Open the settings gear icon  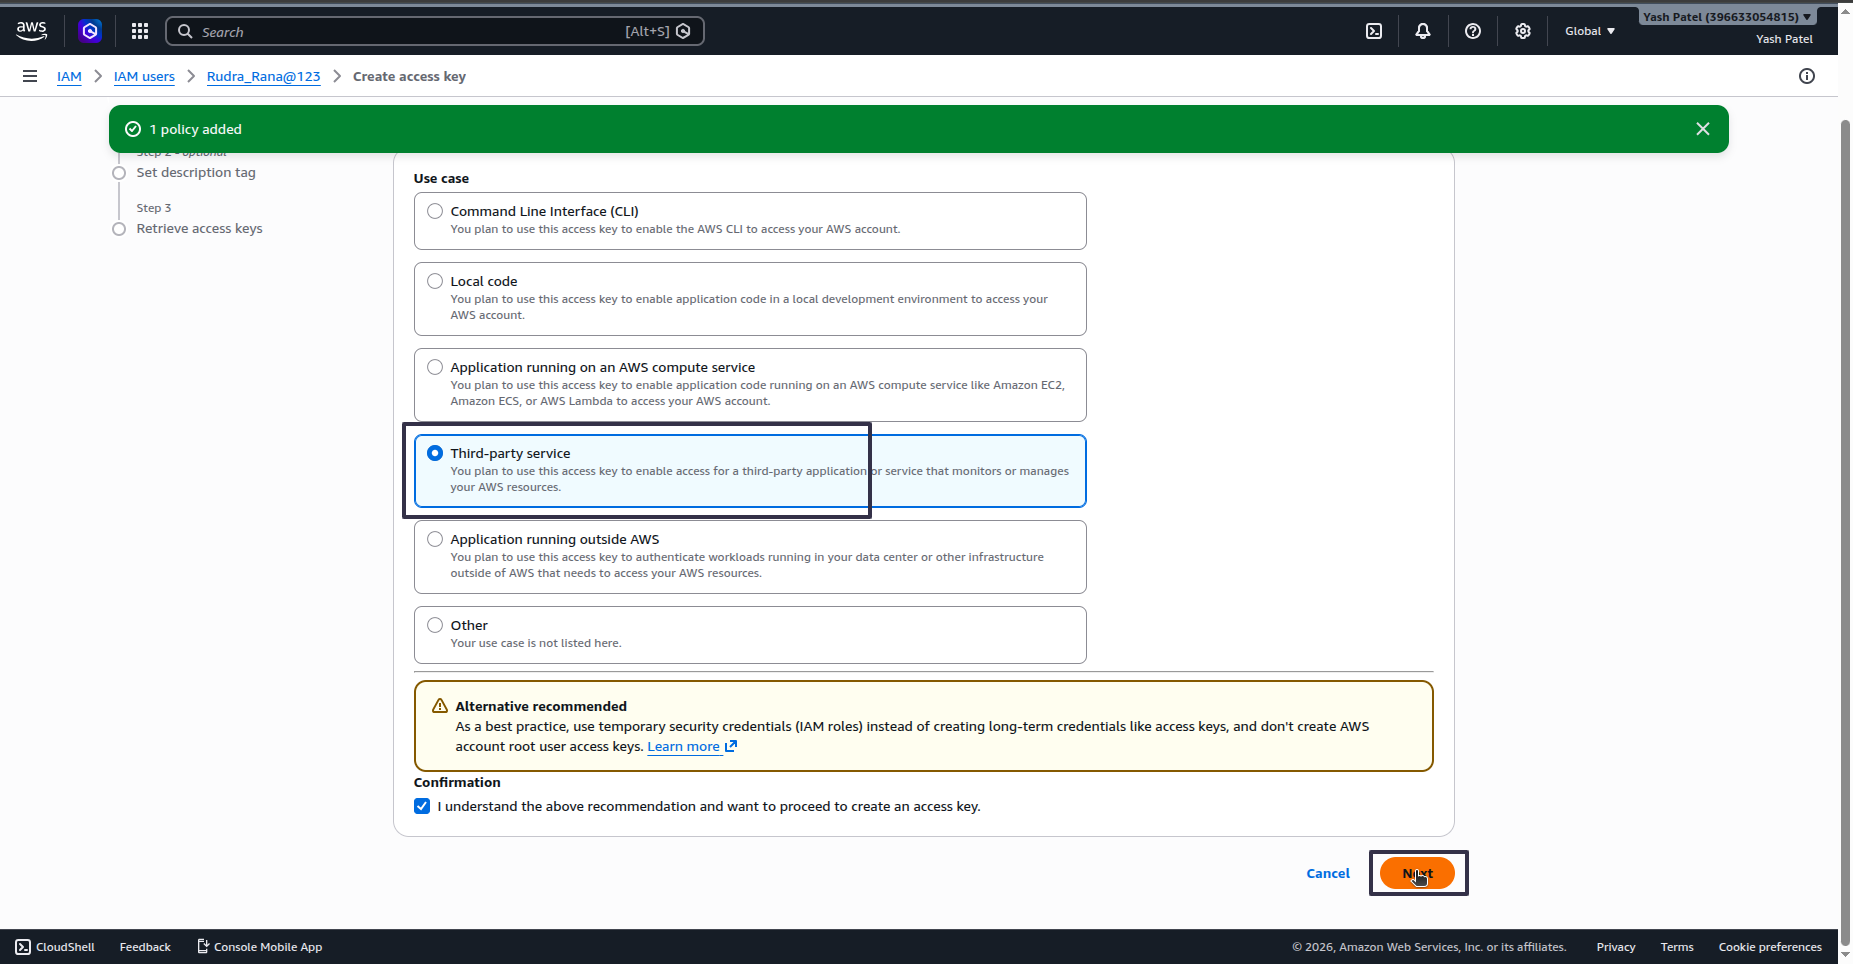pyautogui.click(x=1523, y=31)
